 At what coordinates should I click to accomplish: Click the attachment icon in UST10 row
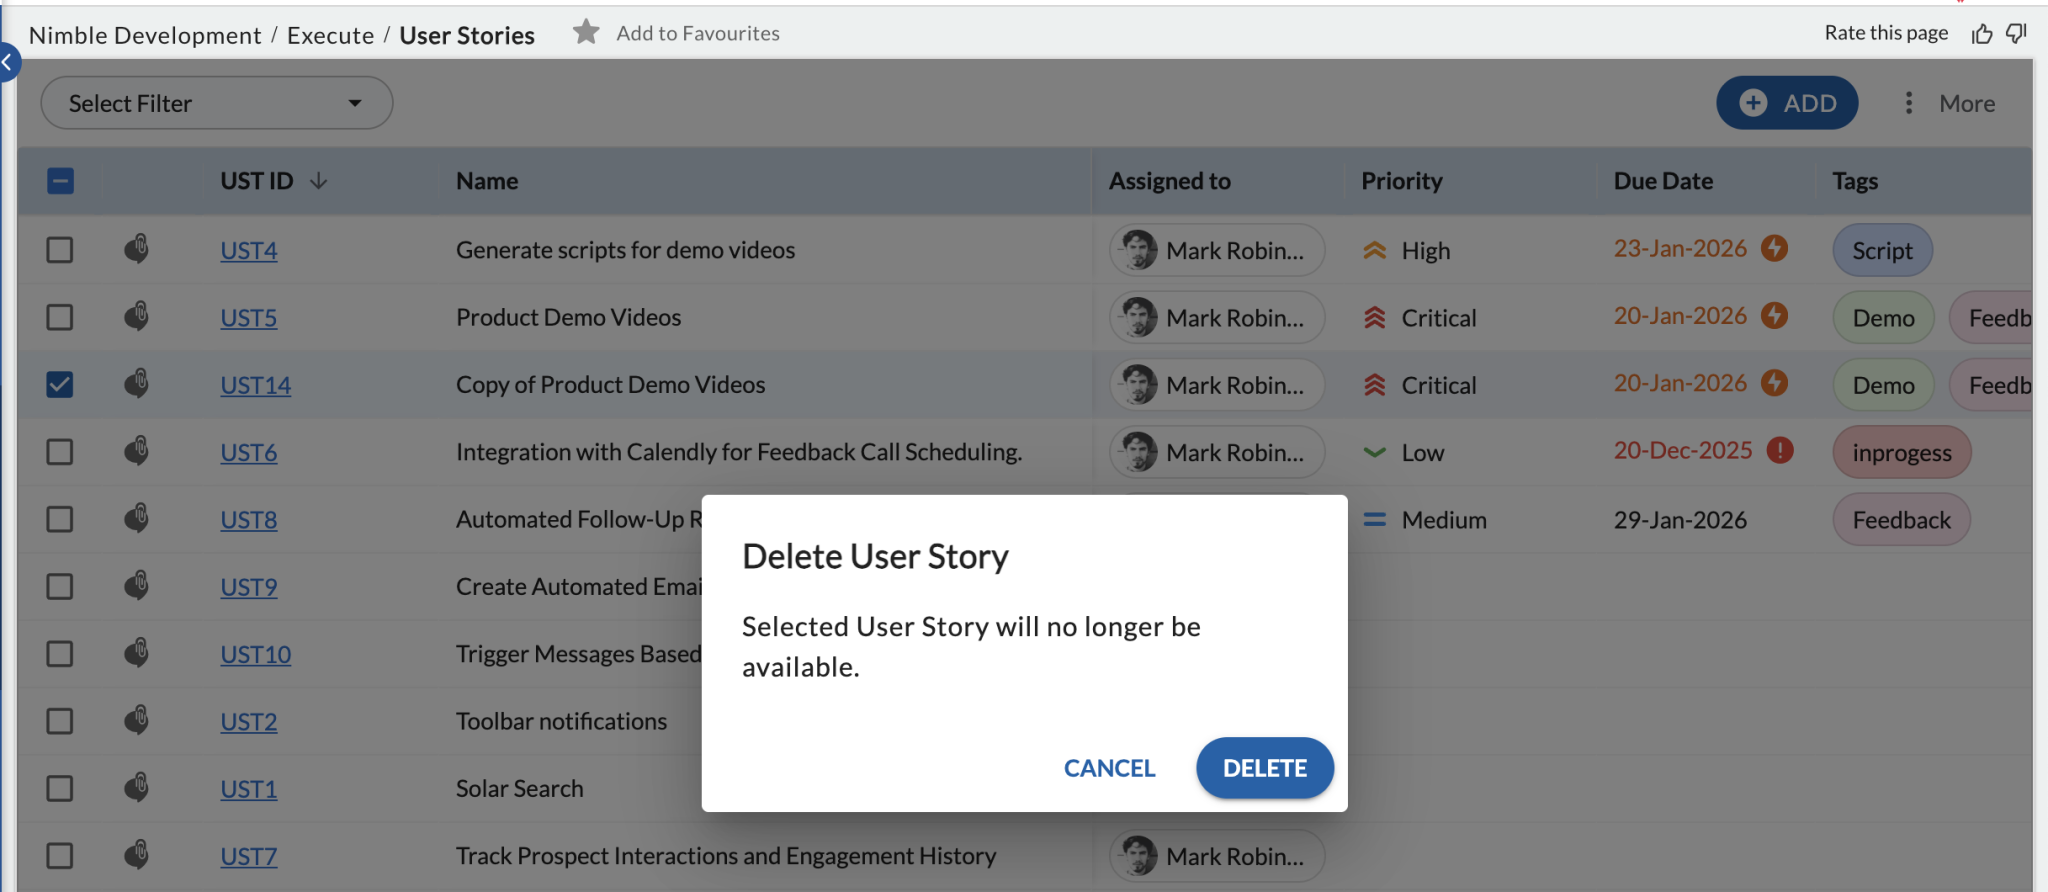pos(137,654)
